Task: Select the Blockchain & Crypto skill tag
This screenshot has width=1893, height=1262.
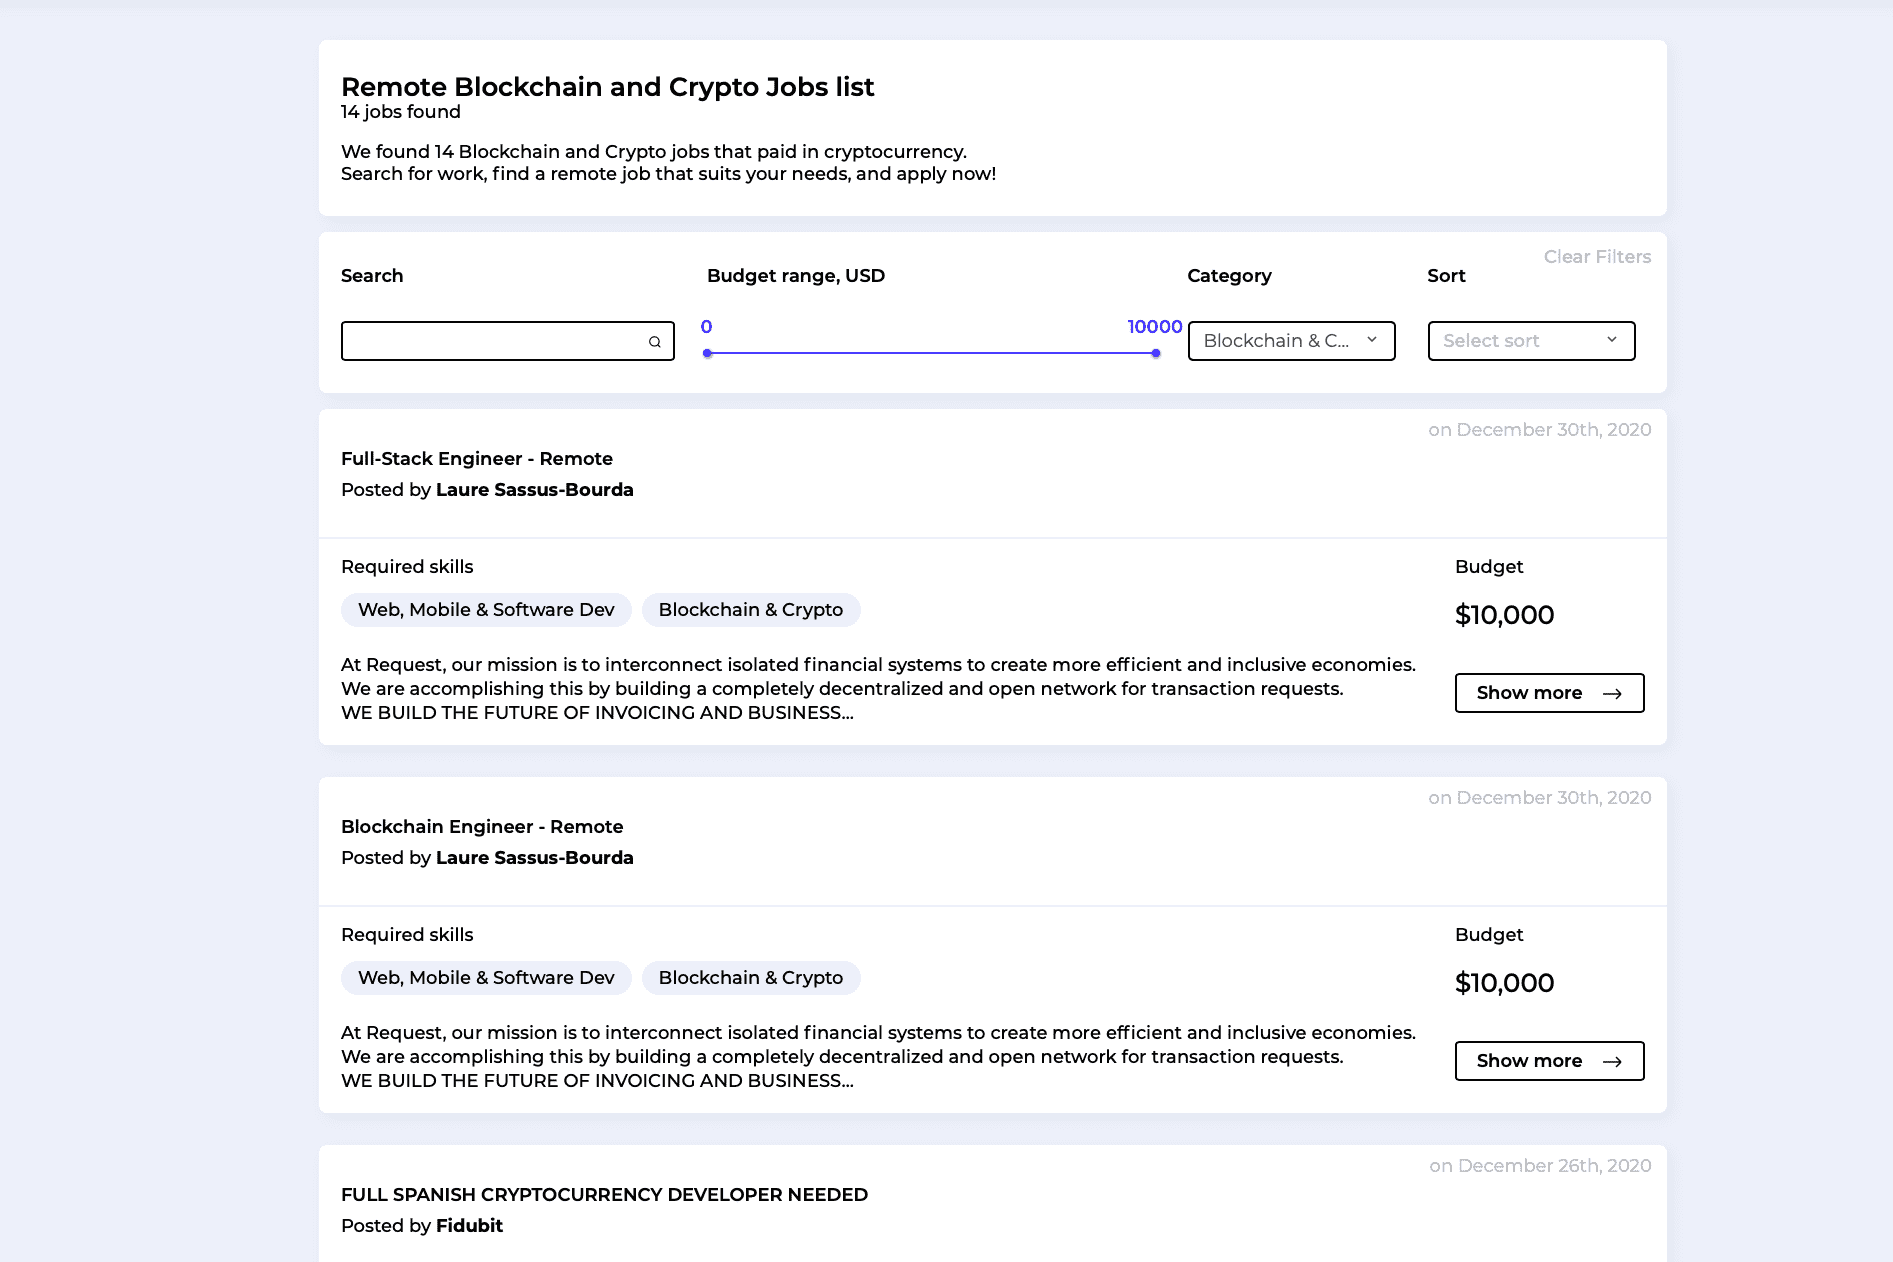Action: pos(751,609)
